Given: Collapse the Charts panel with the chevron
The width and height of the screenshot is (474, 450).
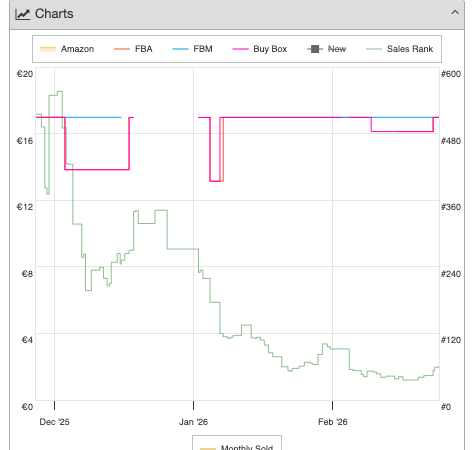Looking at the screenshot, I should tap(455, 13).
